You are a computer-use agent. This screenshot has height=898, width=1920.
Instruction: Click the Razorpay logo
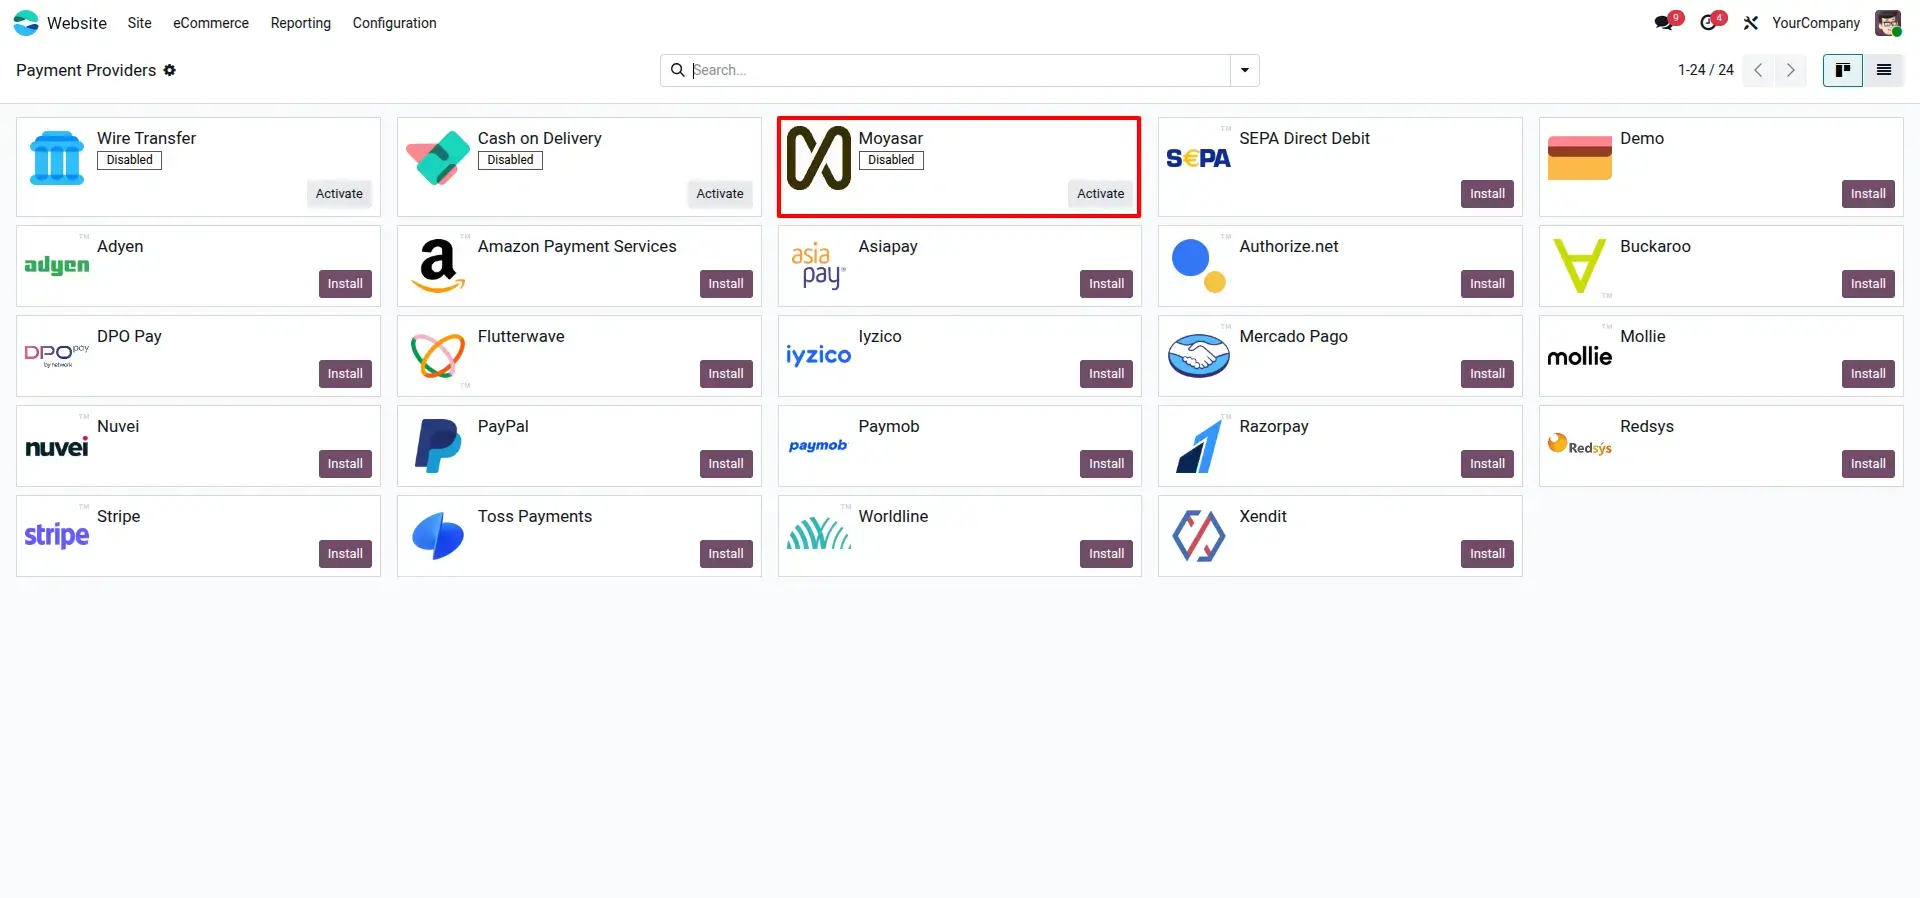(1198, 446)
